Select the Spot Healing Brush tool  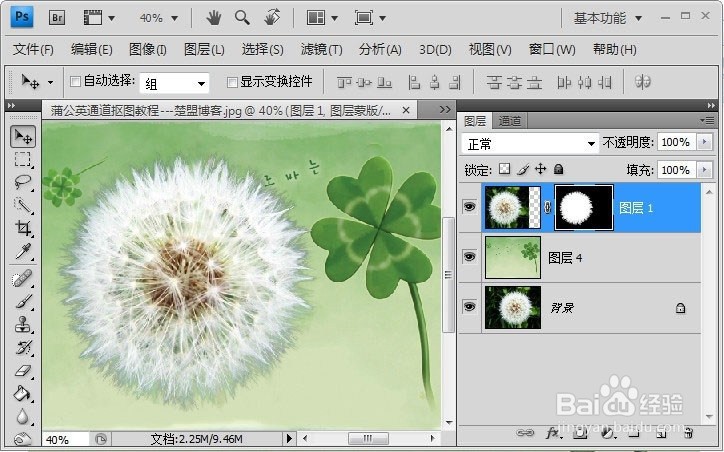coord(23,278)
